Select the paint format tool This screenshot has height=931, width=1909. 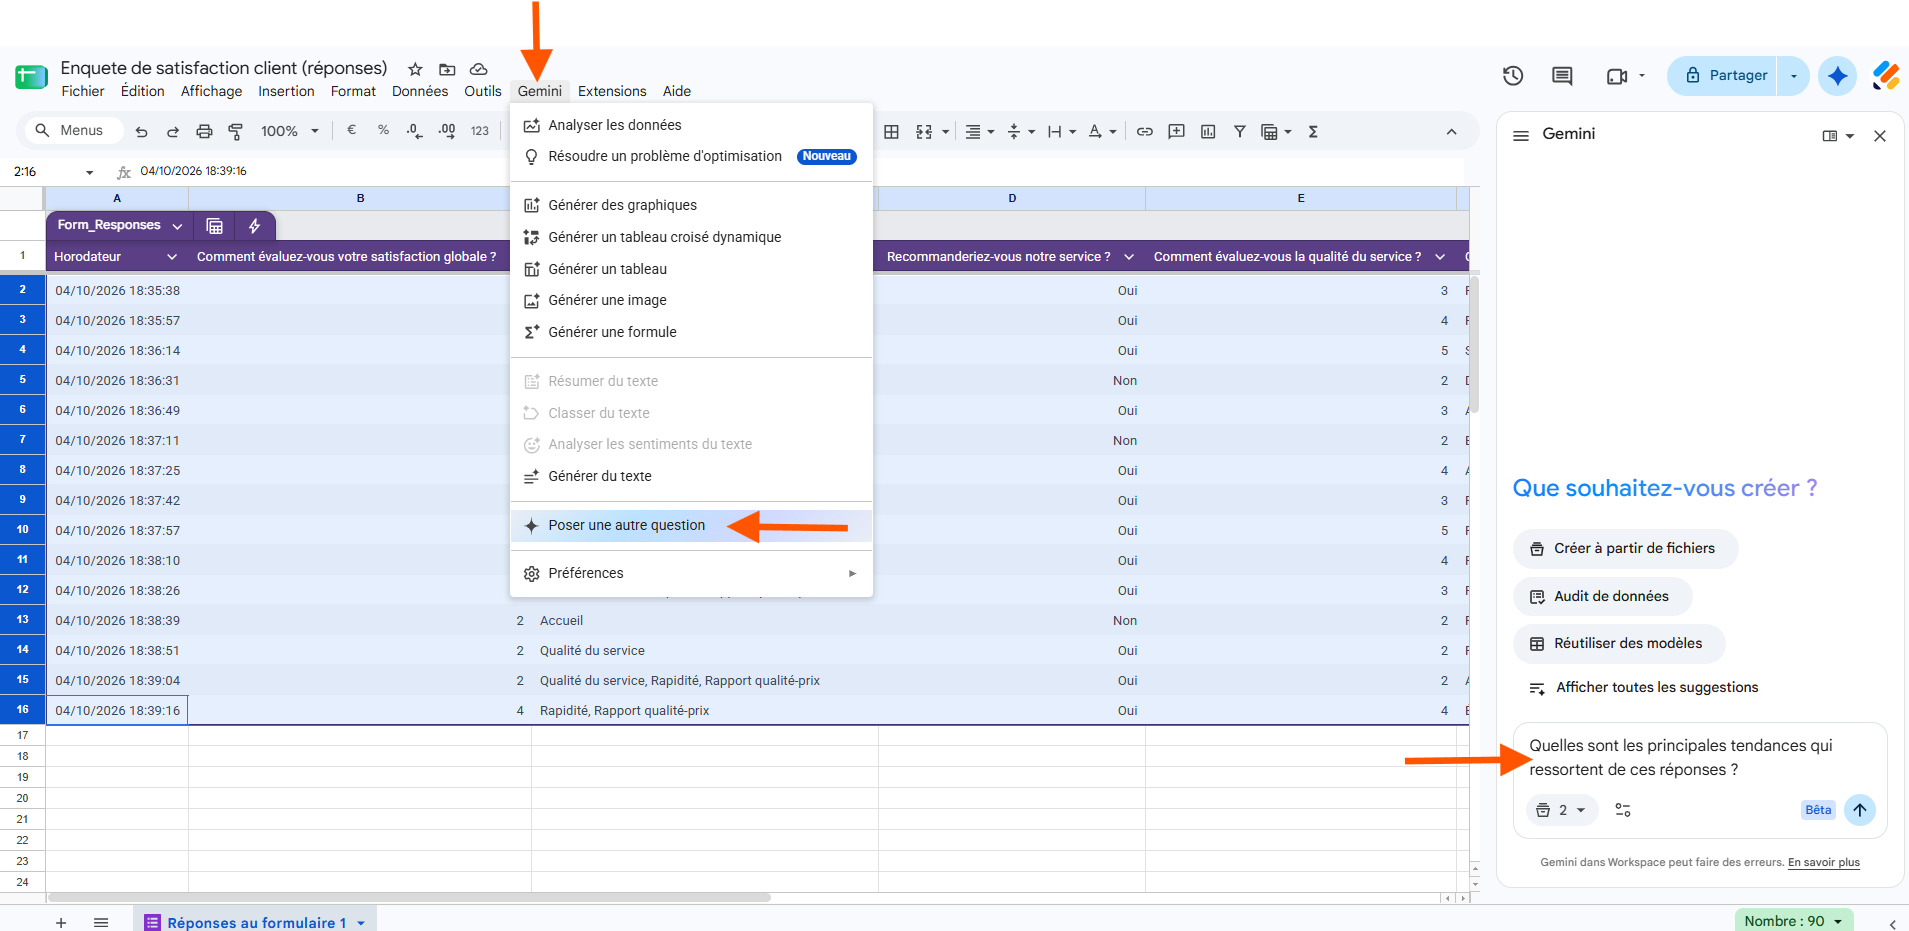tap(236, 131)
